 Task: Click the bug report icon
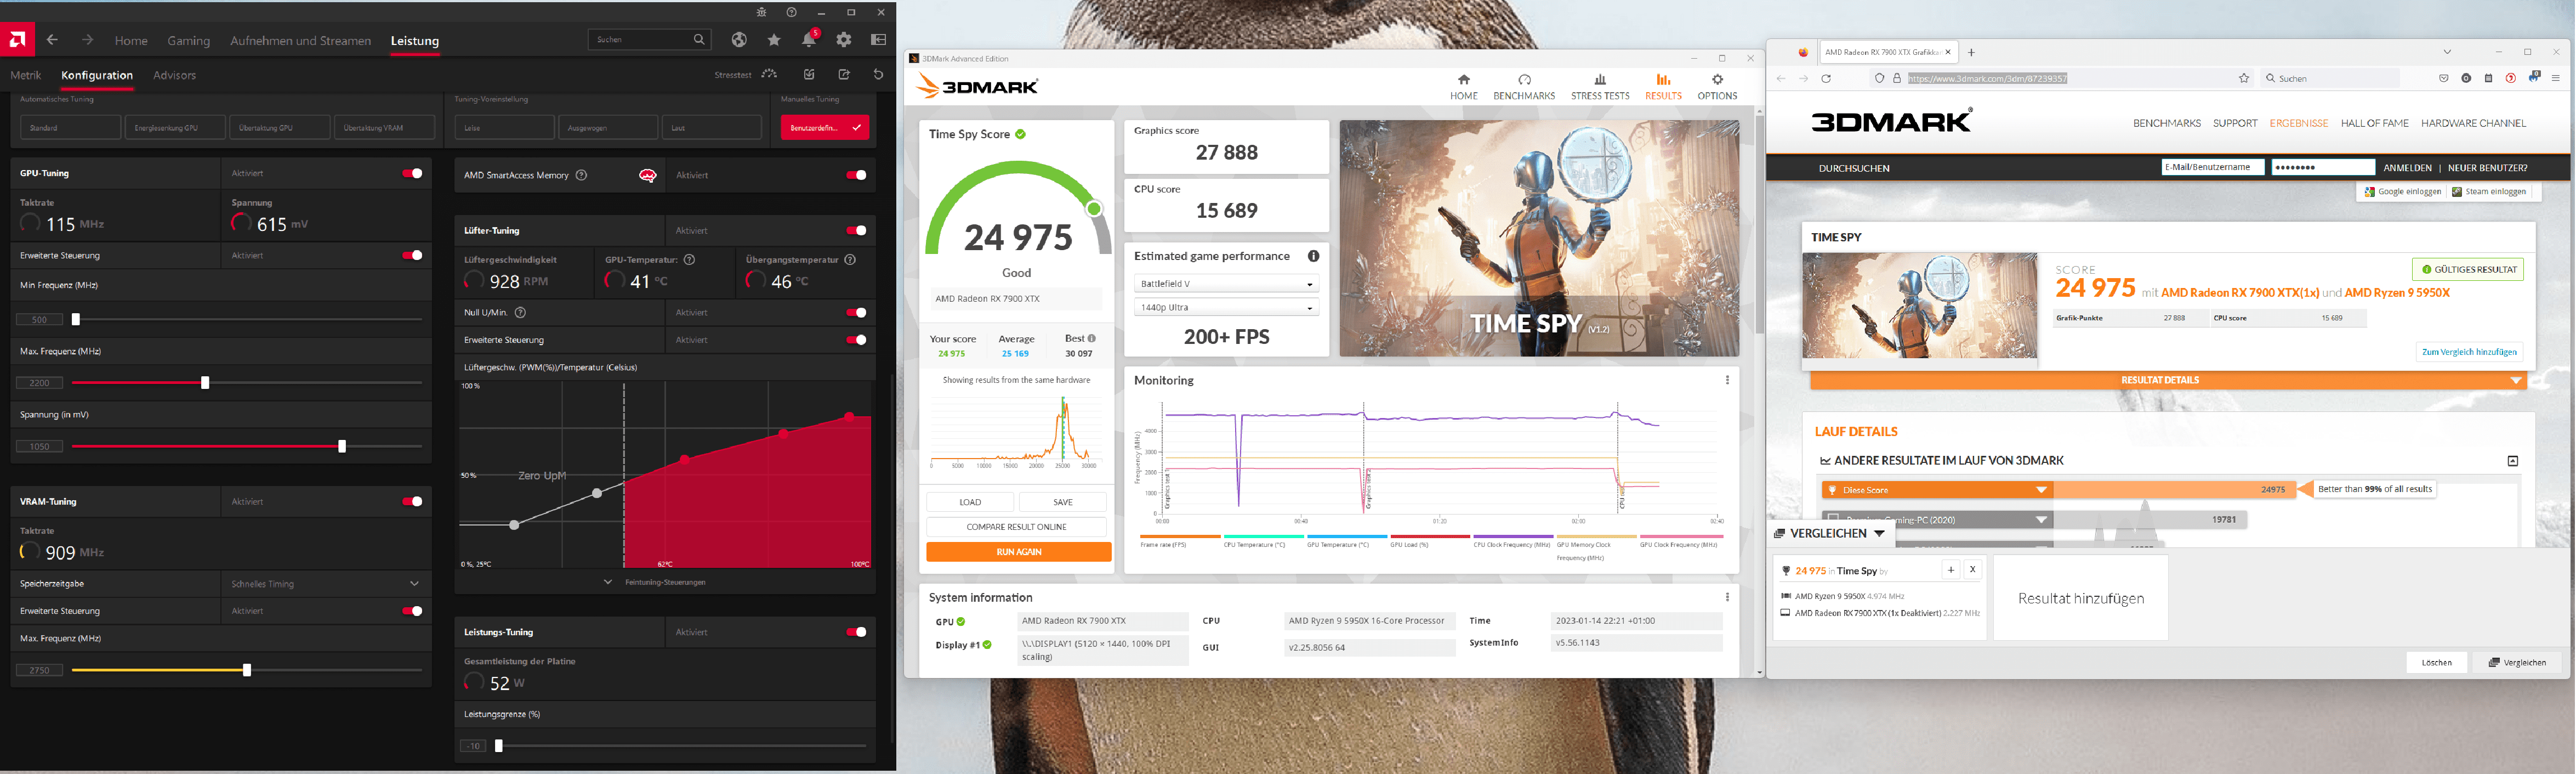click(761, 13)
